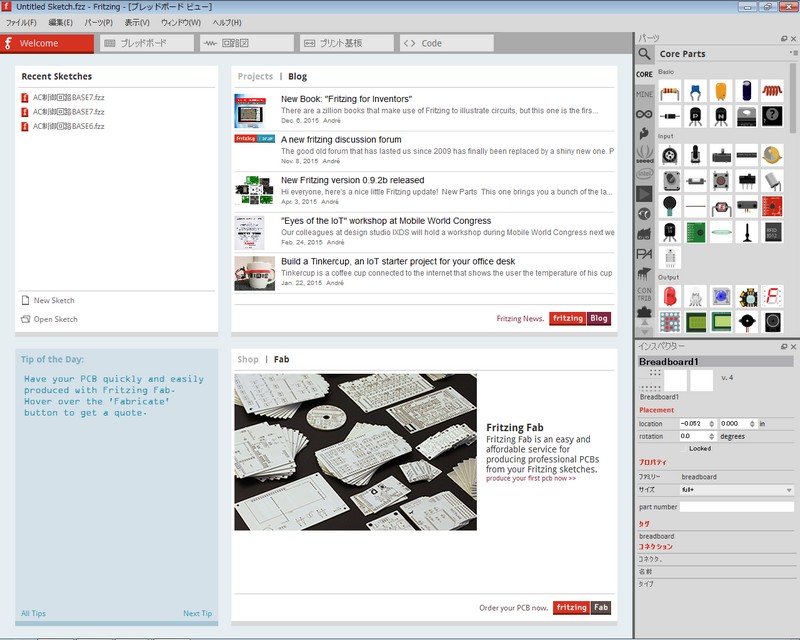View All Tips
The image size is (800, 640).
tap(33, 613)
